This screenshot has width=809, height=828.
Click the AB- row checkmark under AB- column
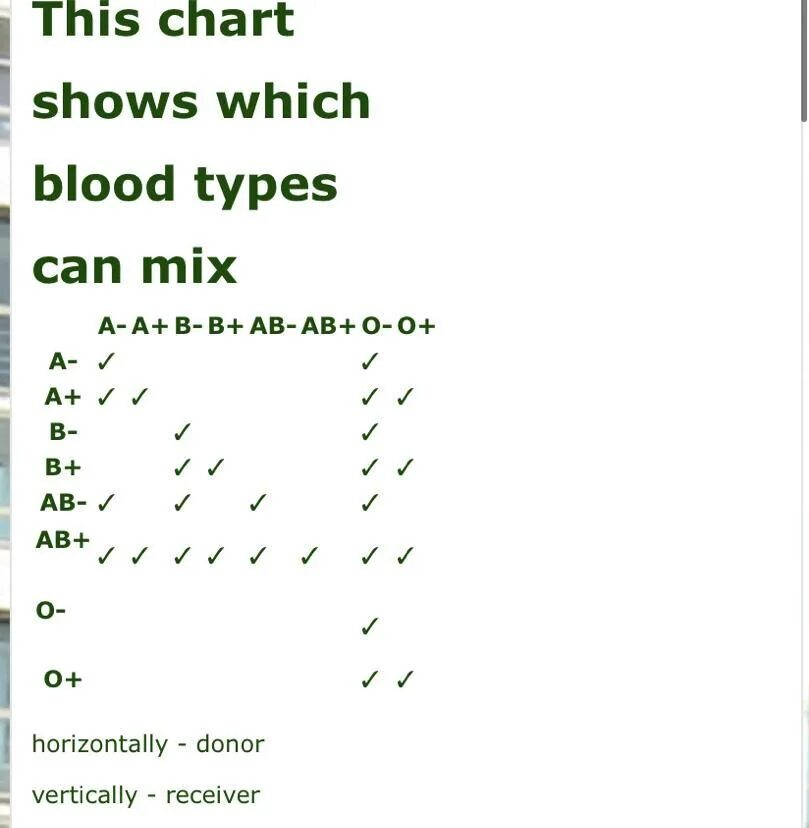pyautogui.click(x=258, y=503)
